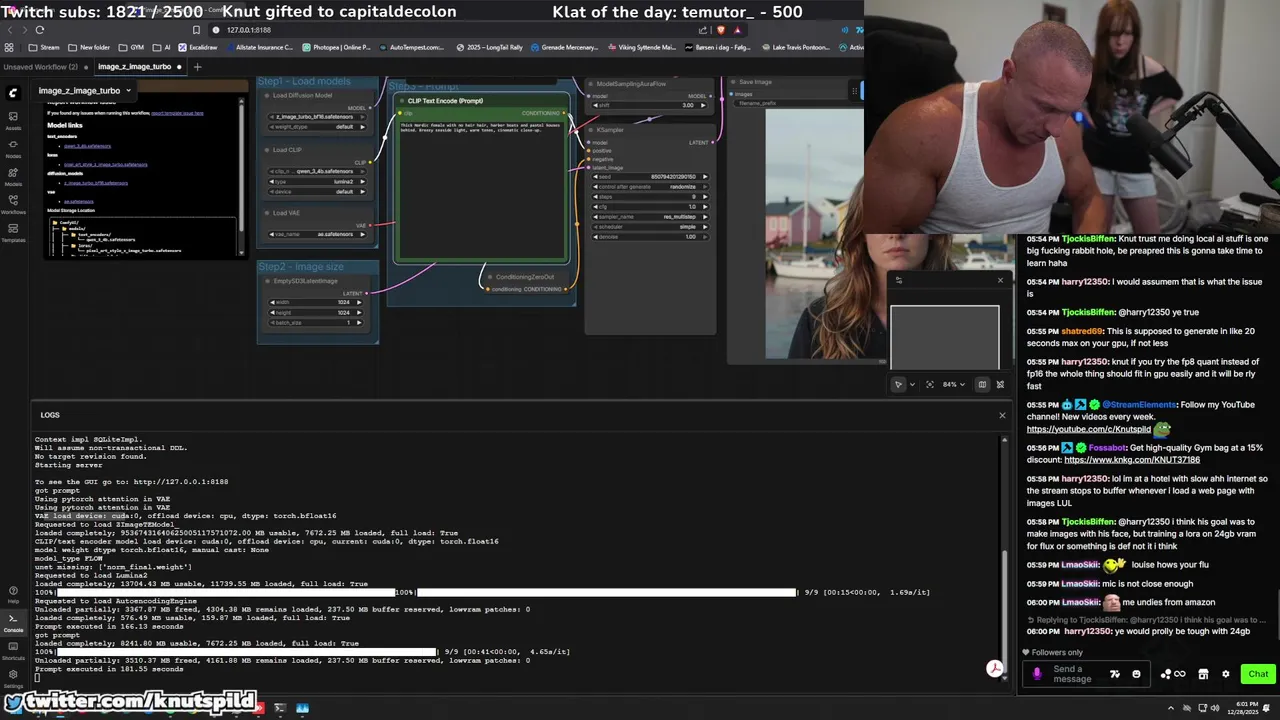Open the scheduler simple dropdown
This screenshot has width=1280, height=720.
coord(650,226)
